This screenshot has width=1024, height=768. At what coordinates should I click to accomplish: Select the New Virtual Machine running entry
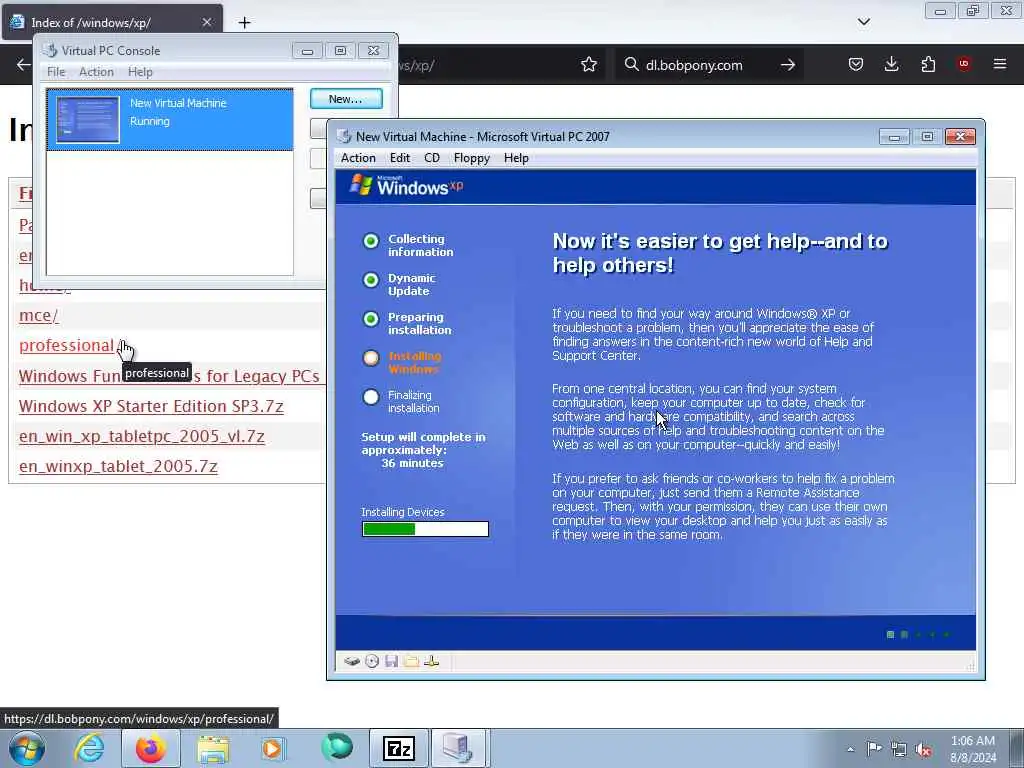tap(170, 120)
